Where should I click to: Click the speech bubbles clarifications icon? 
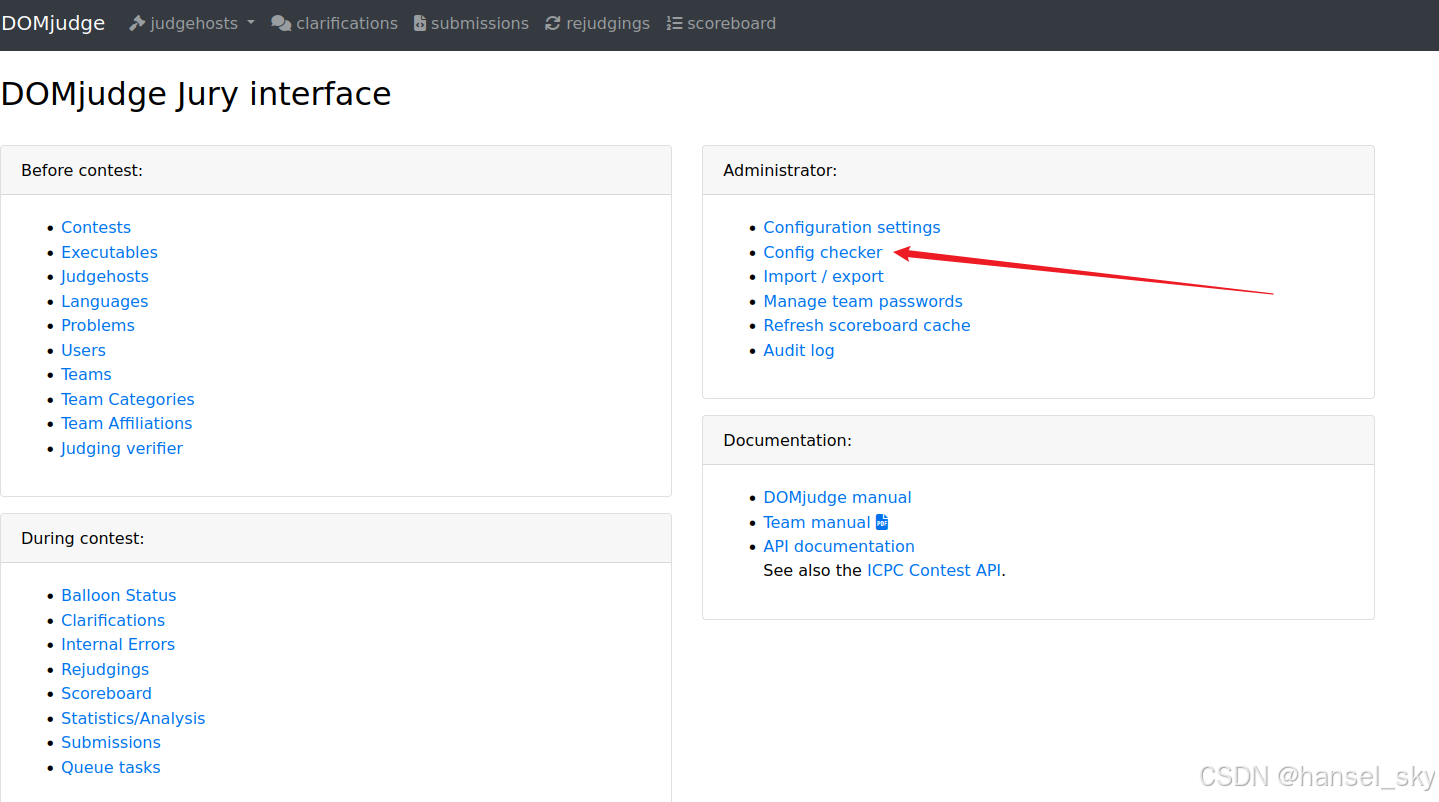pyautogui.click(x=281, y=23)
